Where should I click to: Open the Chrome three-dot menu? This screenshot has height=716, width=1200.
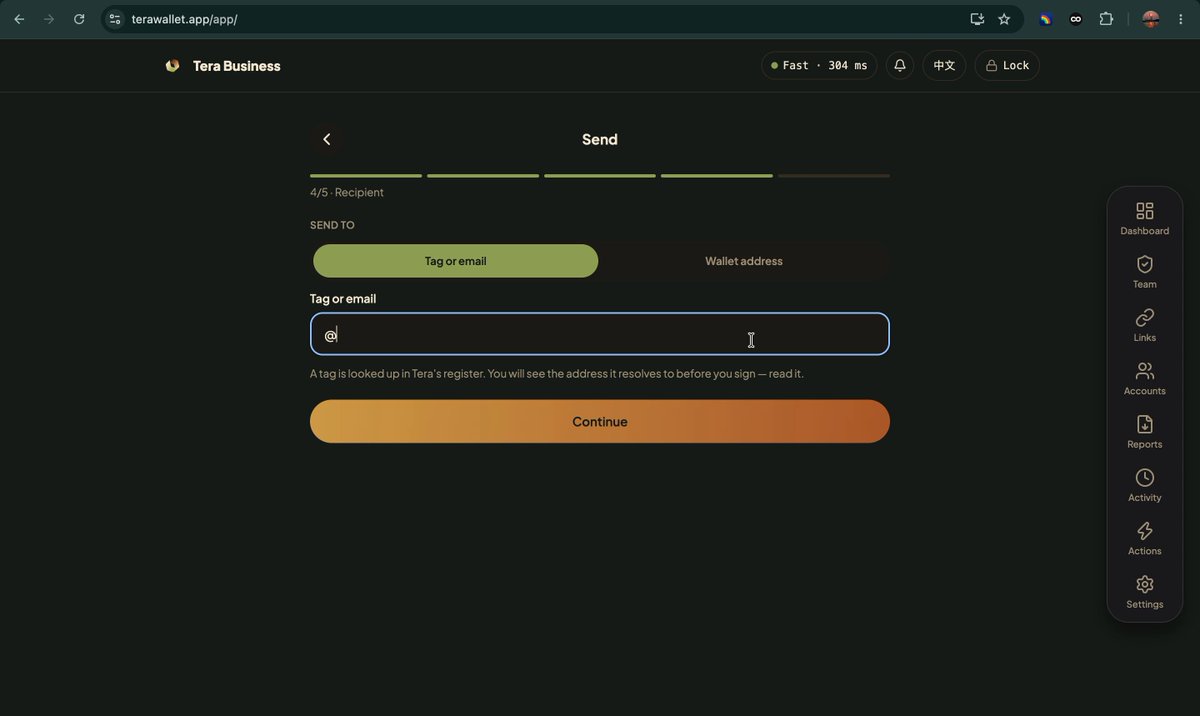coord(1180,19)
